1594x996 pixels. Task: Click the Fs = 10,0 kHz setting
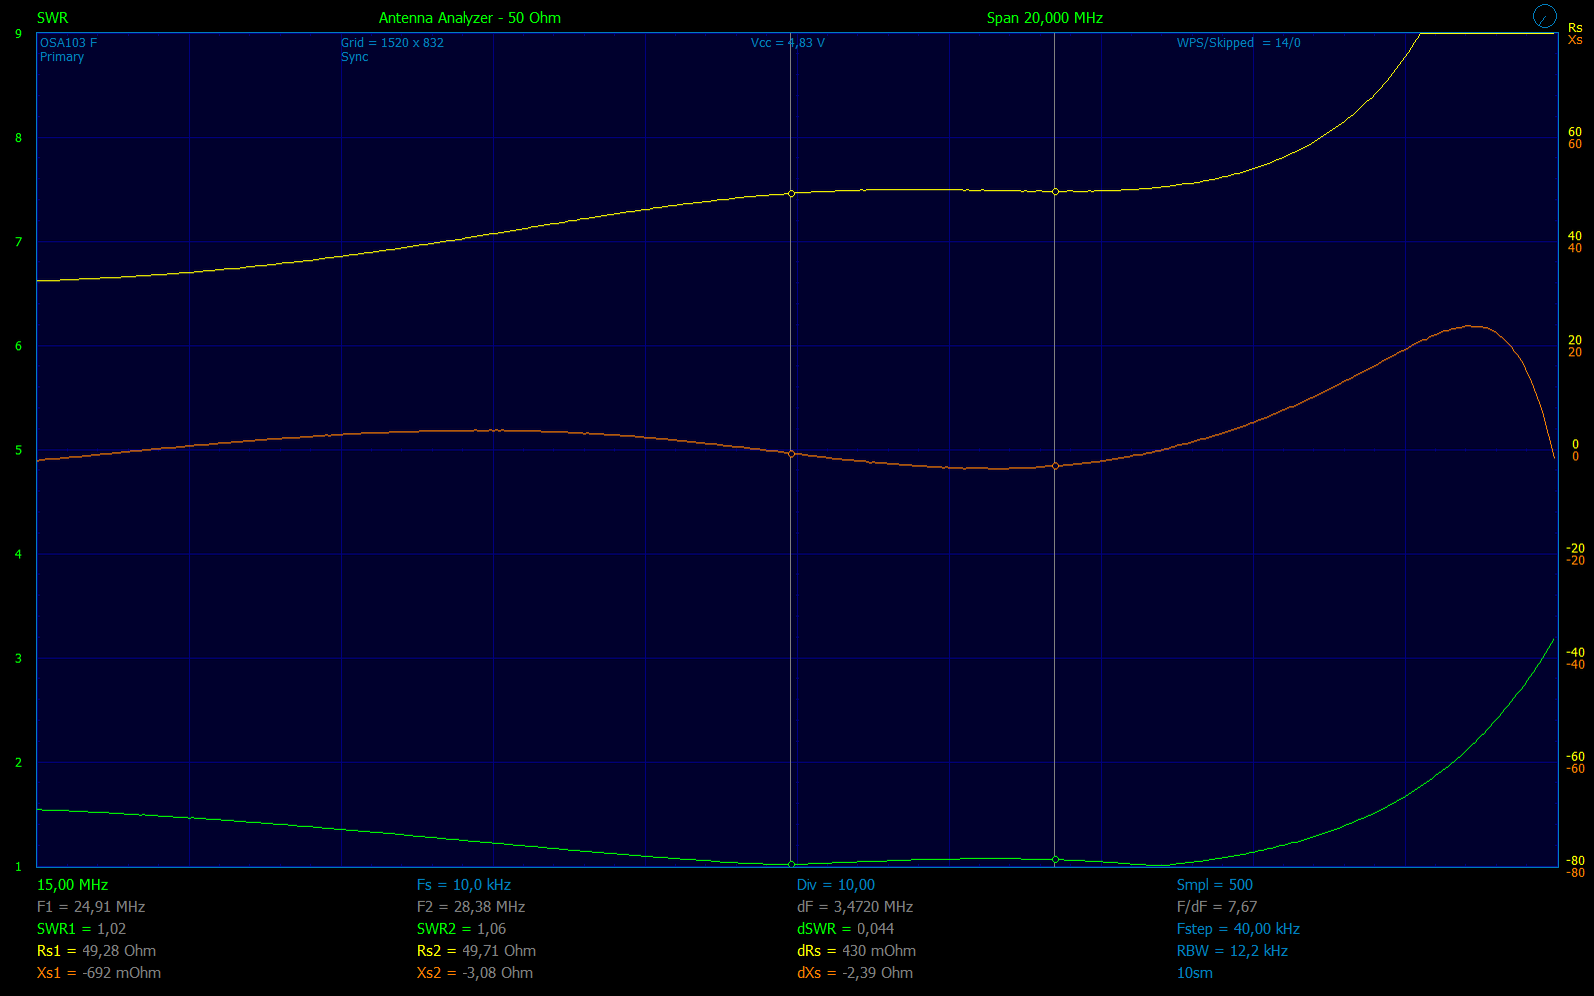coord(463,885)
